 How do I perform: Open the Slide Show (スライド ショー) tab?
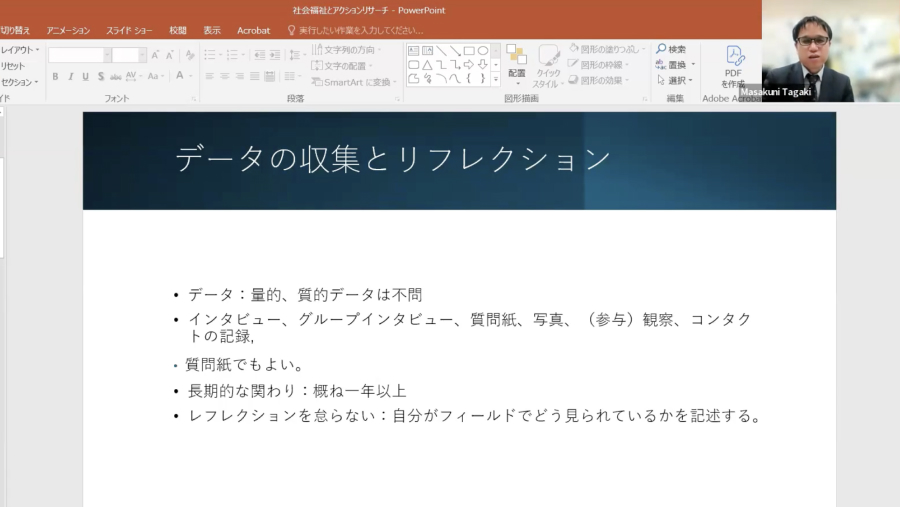click(x=129, y=30)
